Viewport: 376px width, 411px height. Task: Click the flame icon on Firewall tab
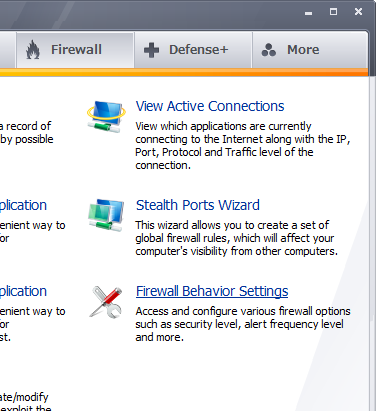click(x=33, y=50)
